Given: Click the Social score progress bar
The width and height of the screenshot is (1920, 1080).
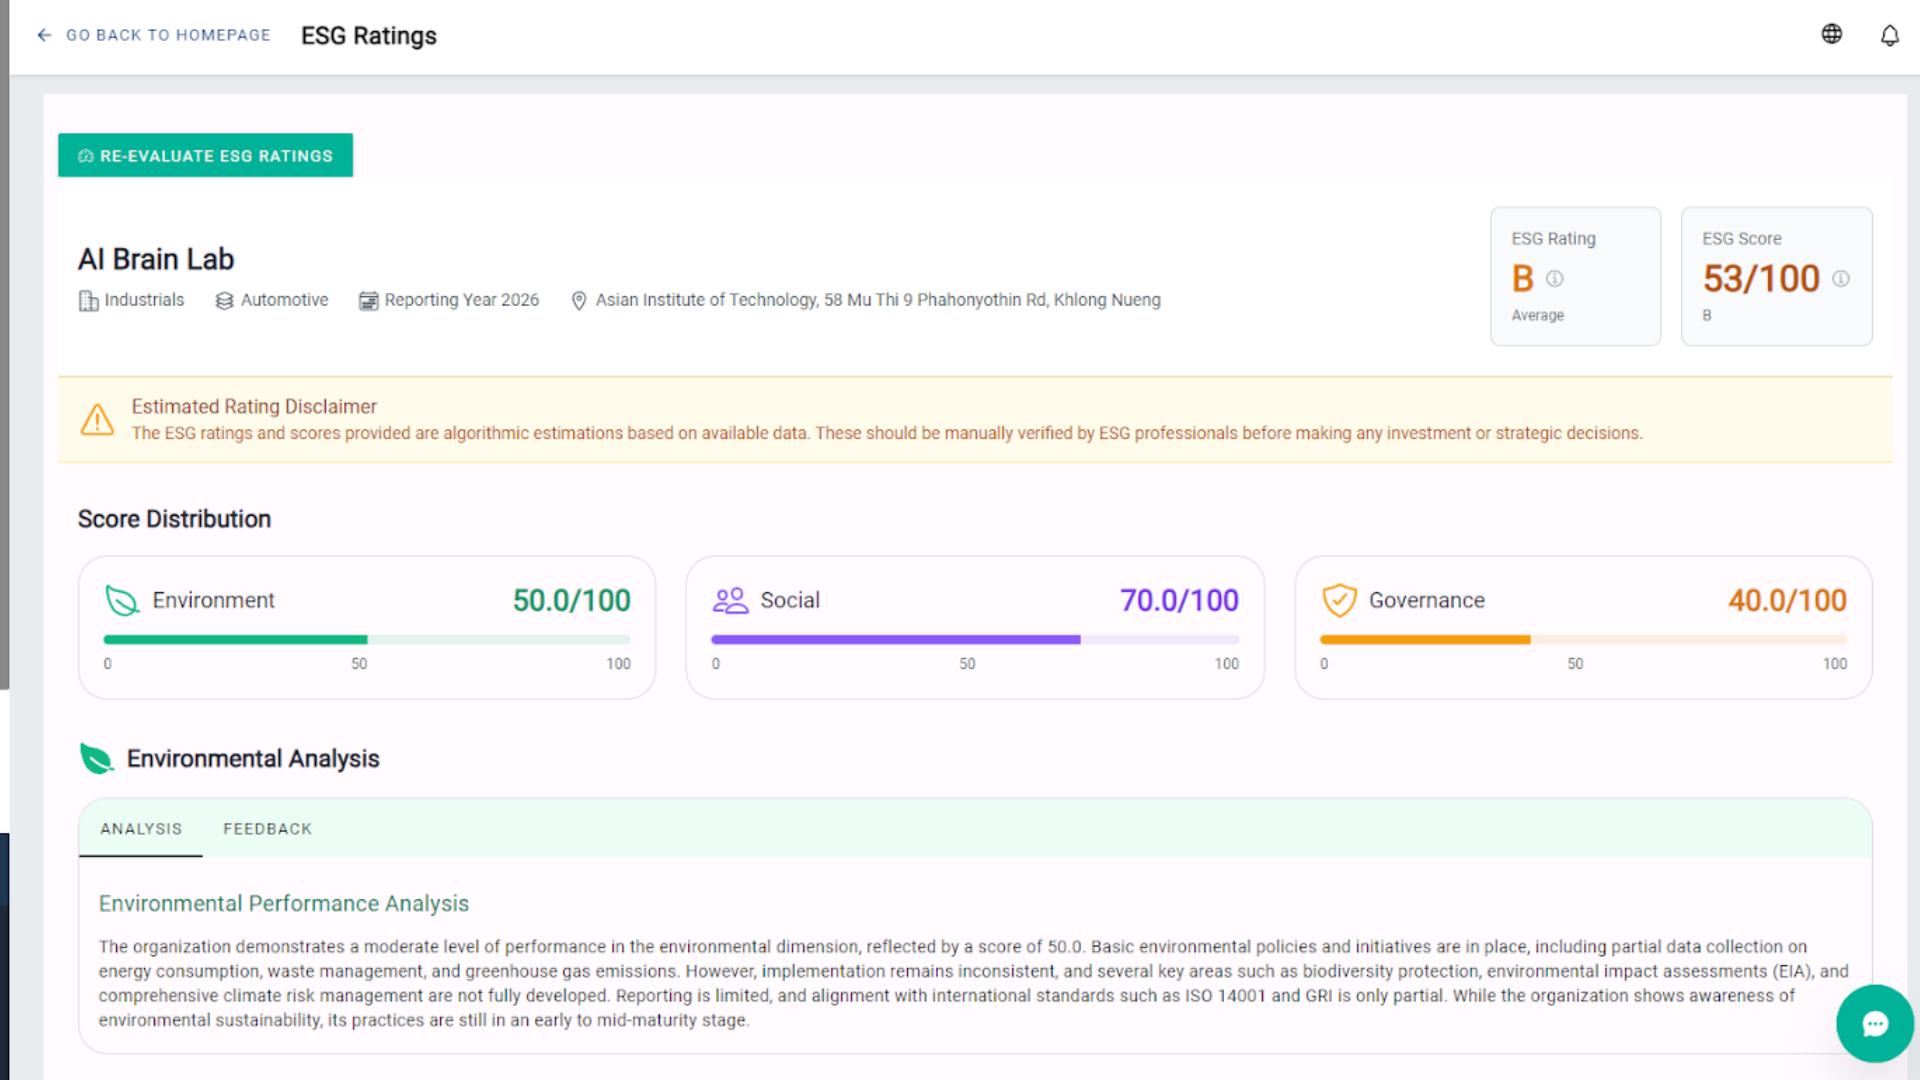Looking at the screenshot, I should coord(974,639).
